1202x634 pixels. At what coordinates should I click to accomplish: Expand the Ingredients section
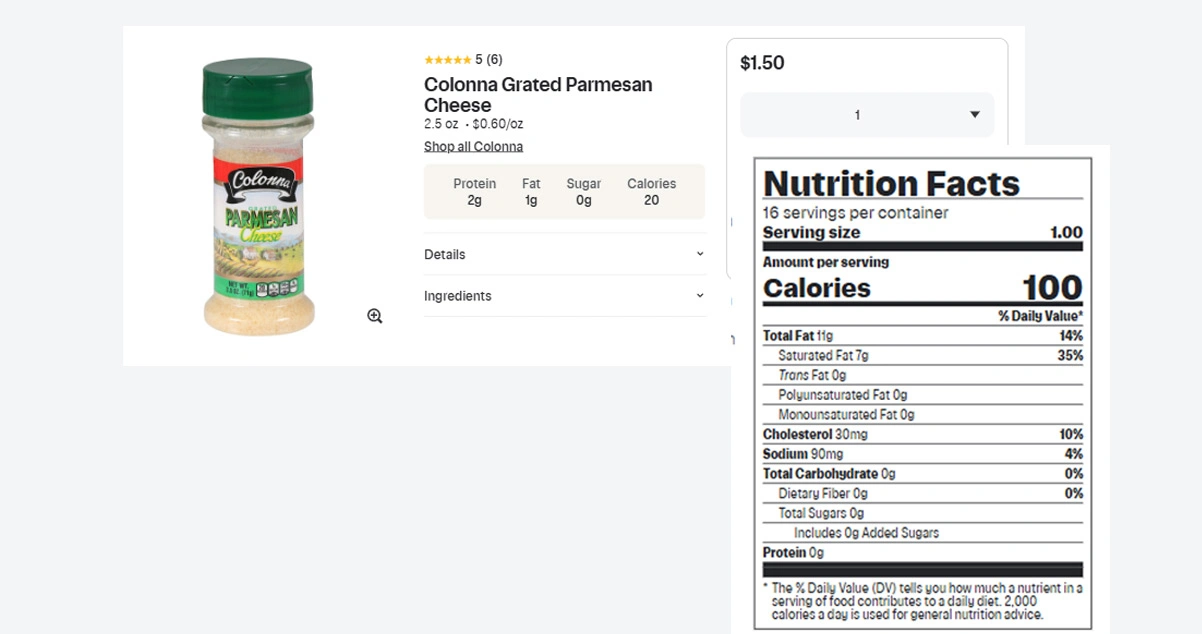(x=564, y=296)
